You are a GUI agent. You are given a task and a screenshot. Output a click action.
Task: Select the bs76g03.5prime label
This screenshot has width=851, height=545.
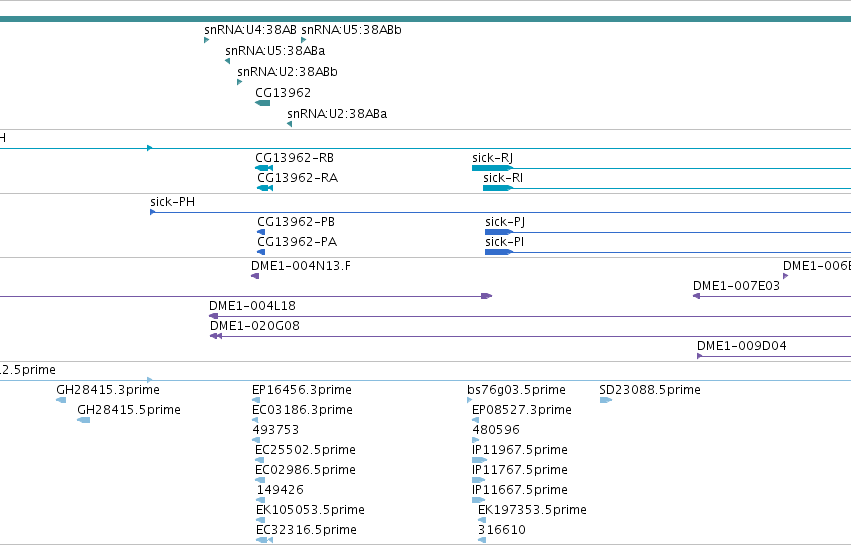516,390
